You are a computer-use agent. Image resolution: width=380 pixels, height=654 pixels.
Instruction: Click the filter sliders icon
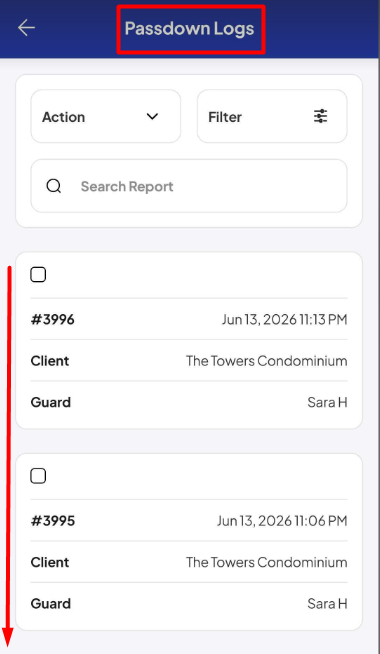pyautogui.click(x=320, y=116)
